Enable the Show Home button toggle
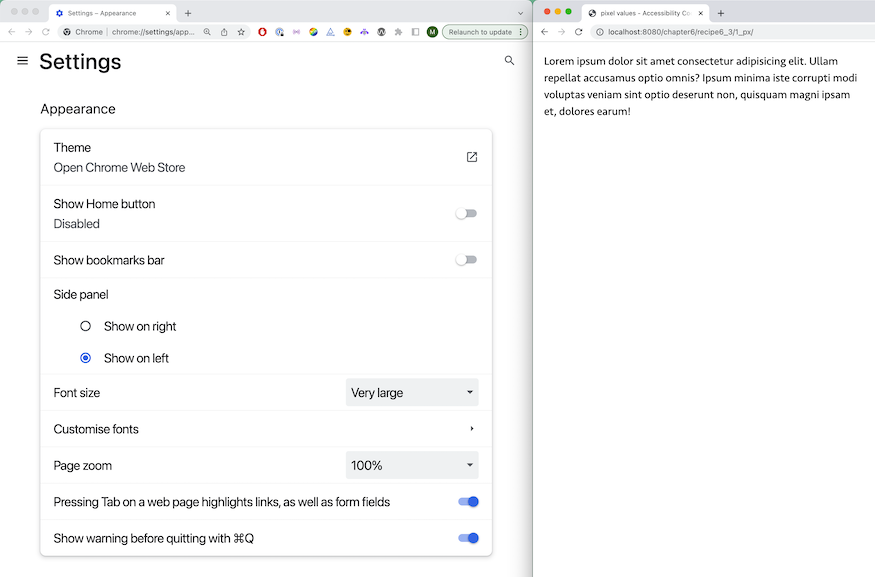 466,213
